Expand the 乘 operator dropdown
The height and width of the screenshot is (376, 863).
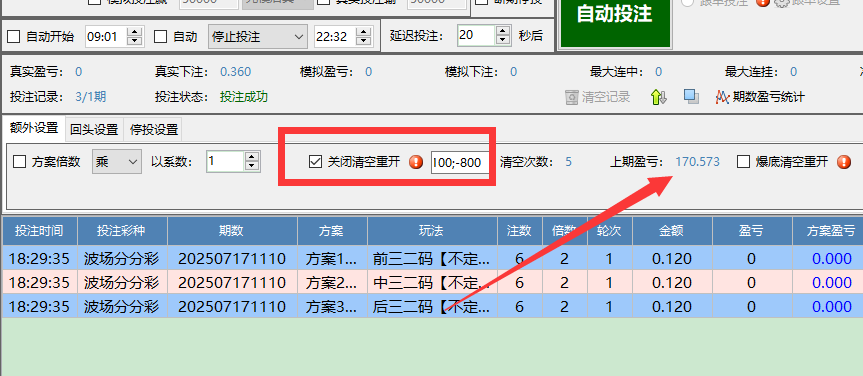117,162
